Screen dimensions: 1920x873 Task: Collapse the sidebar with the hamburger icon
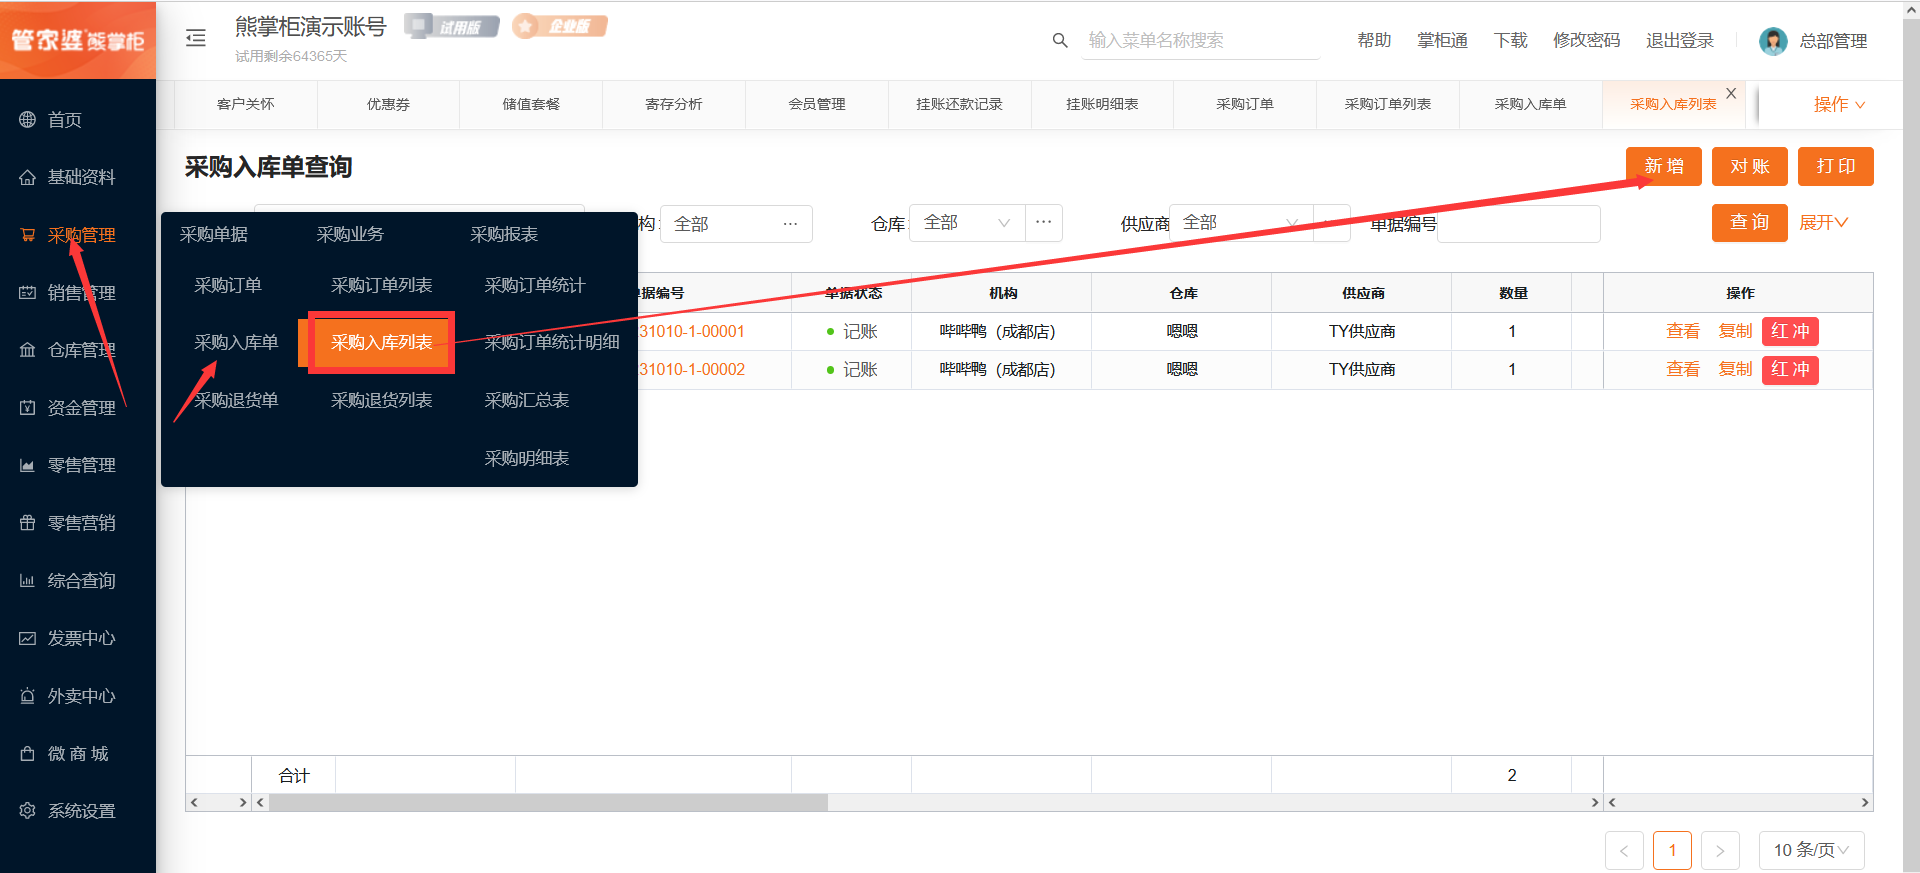pos(196,38)
